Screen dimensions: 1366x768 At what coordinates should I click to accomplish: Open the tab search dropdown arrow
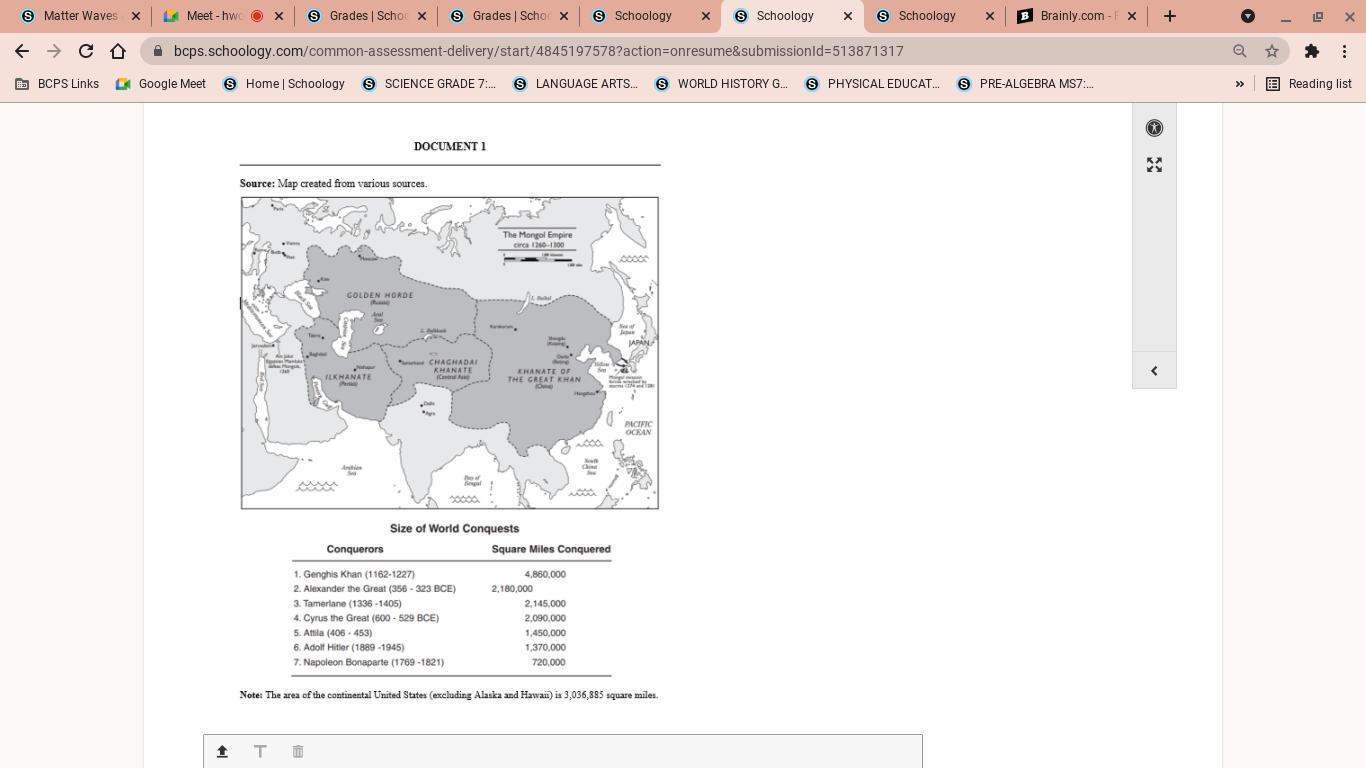click(1248, 16)
